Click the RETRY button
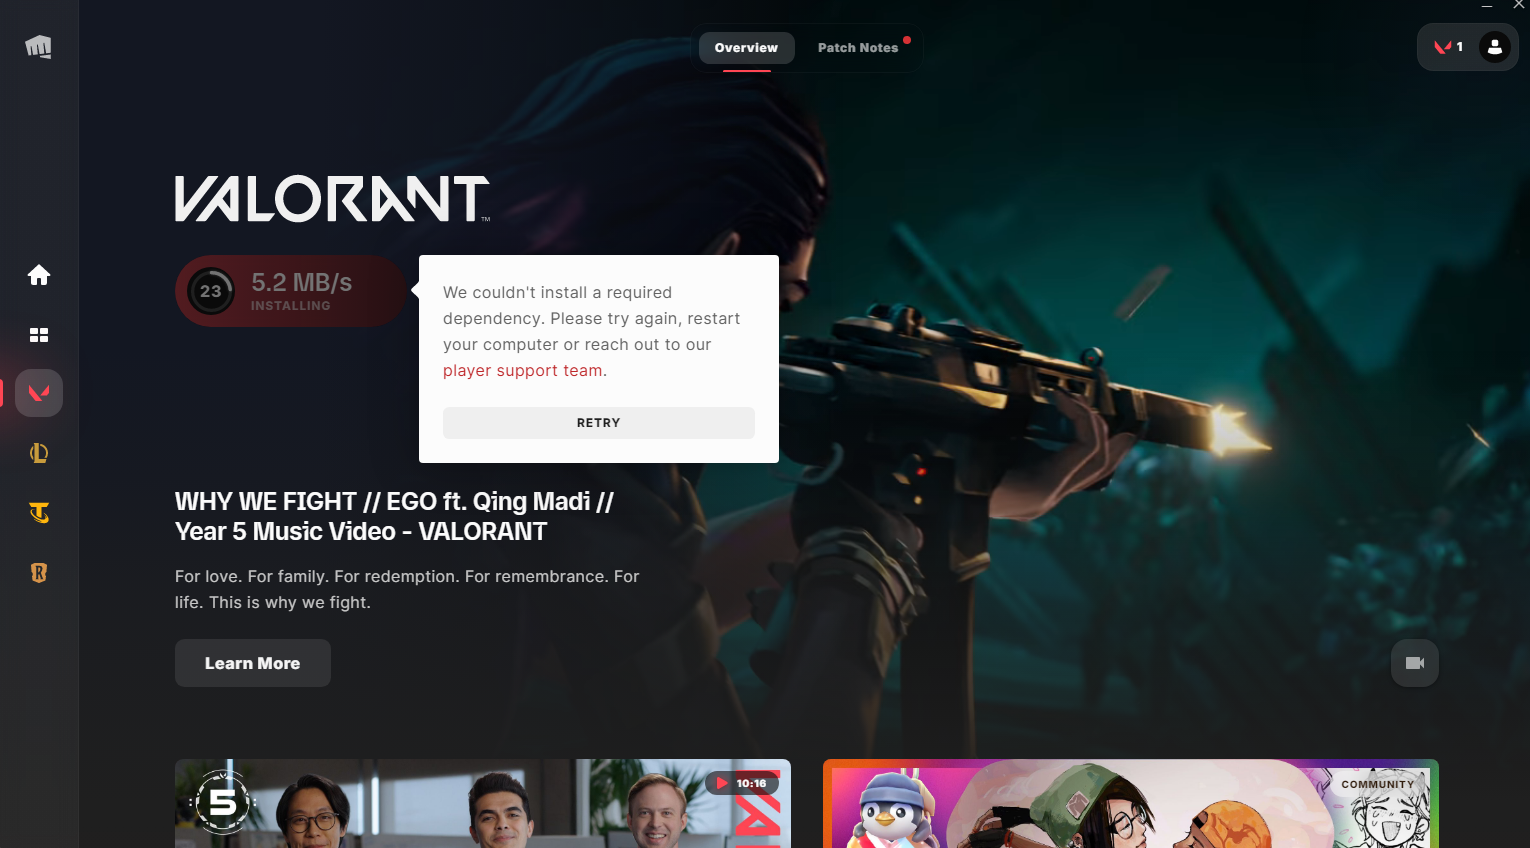 tap(599, 423)
